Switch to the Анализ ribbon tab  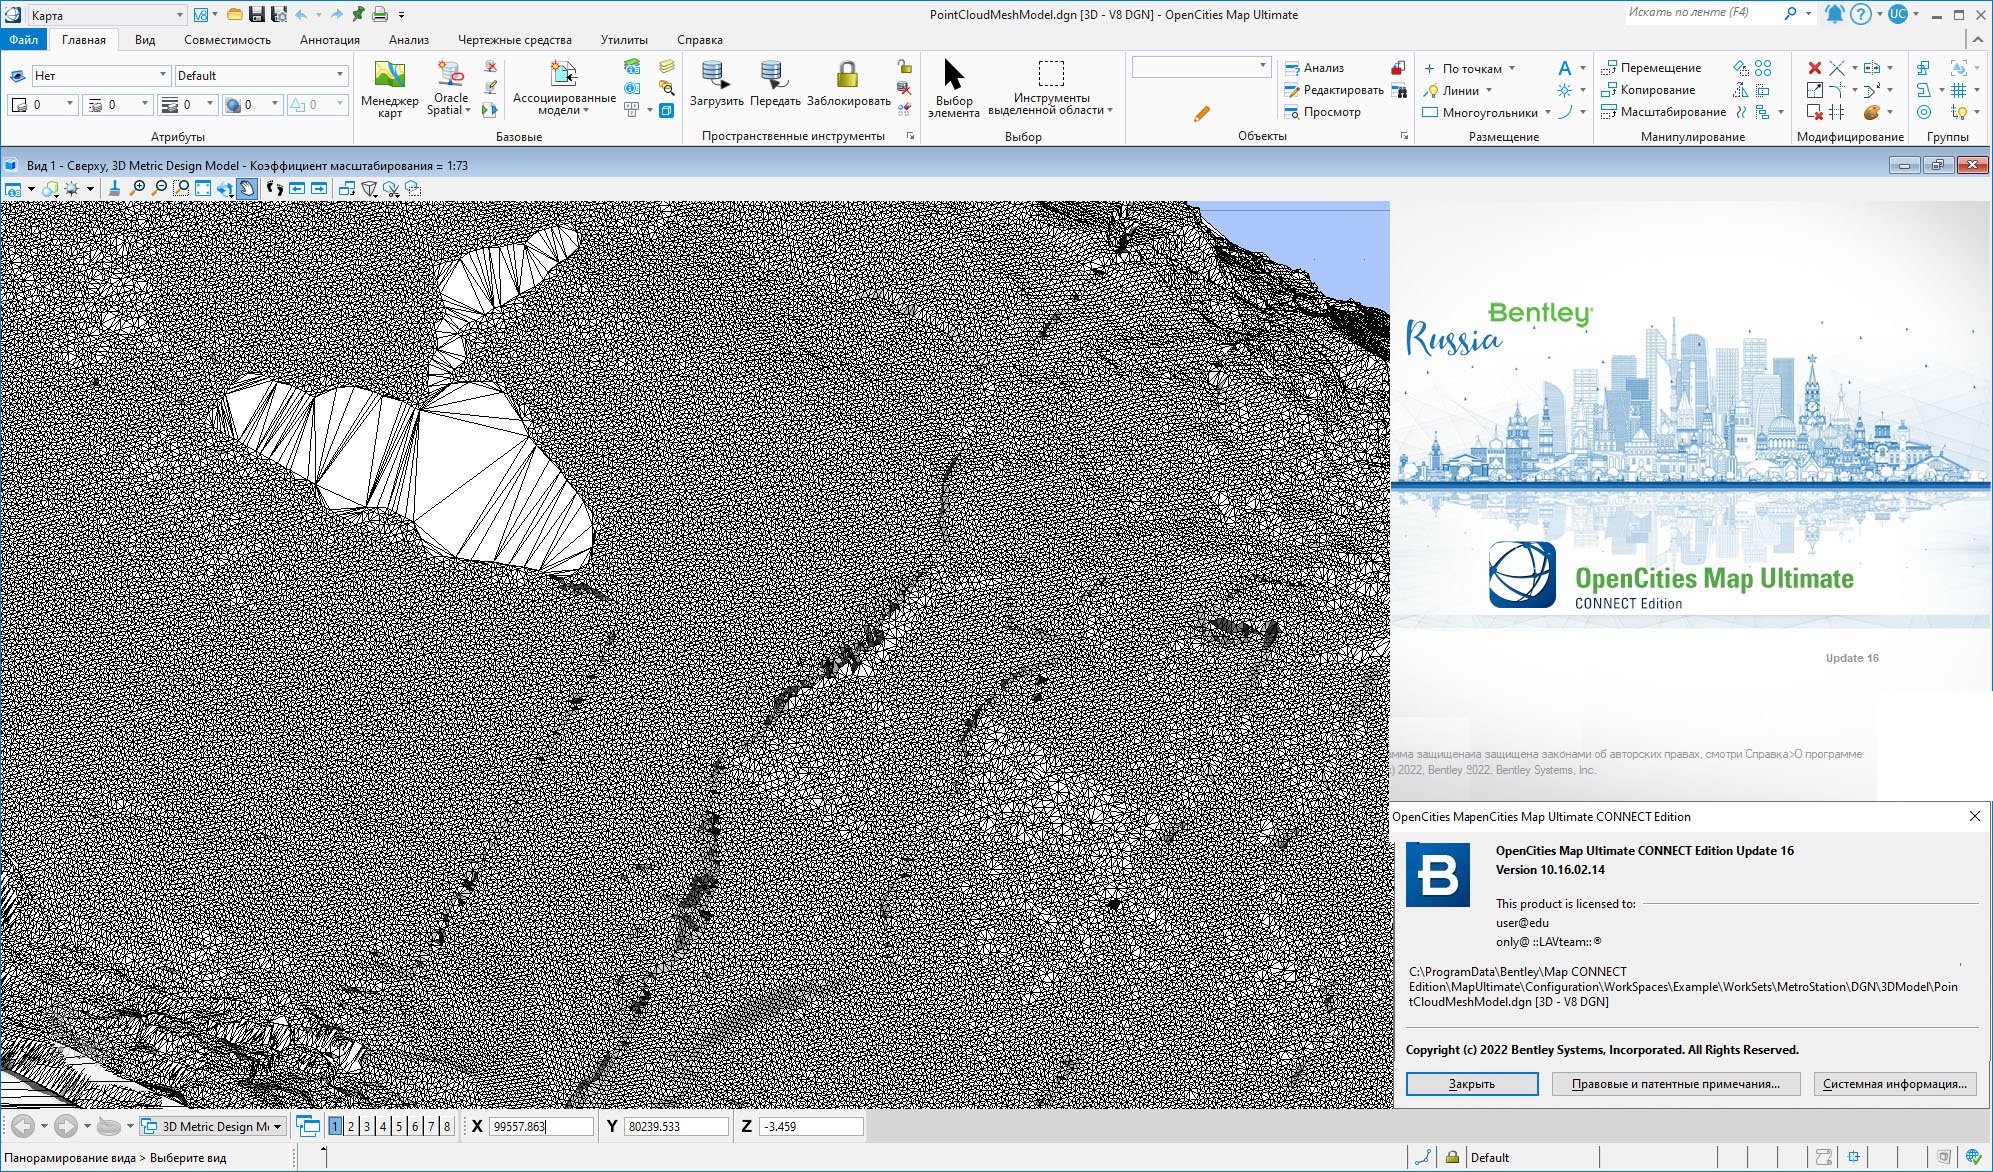(408, 40)
